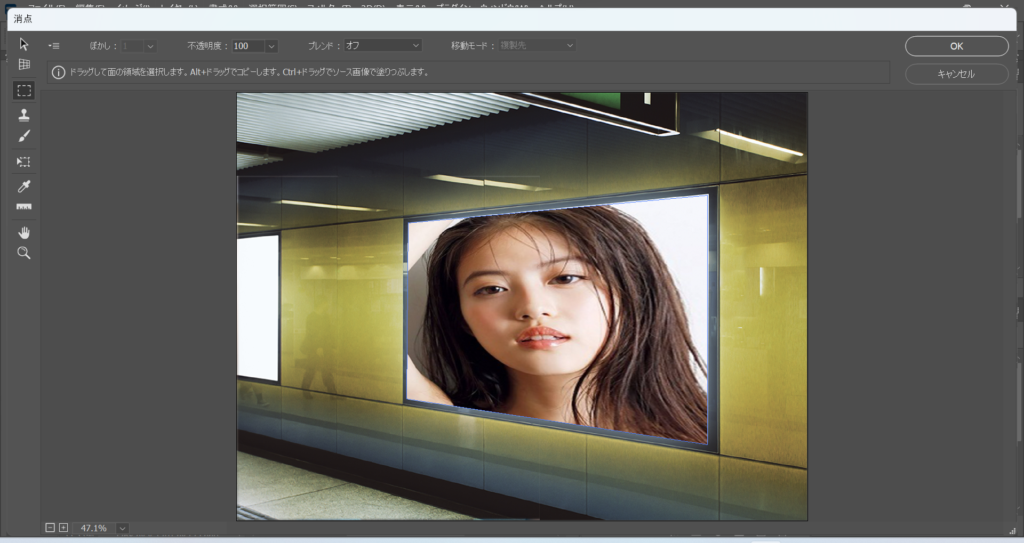
Task: Select the Eyedropper tool
Action: (24, 187)
